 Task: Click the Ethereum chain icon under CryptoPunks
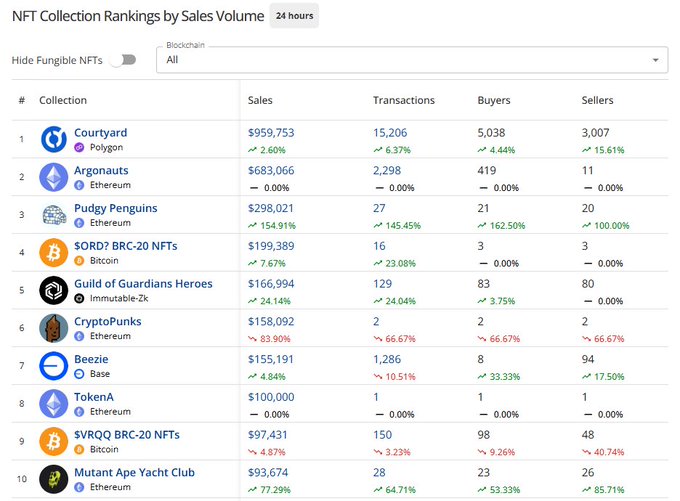pos(79,336)
